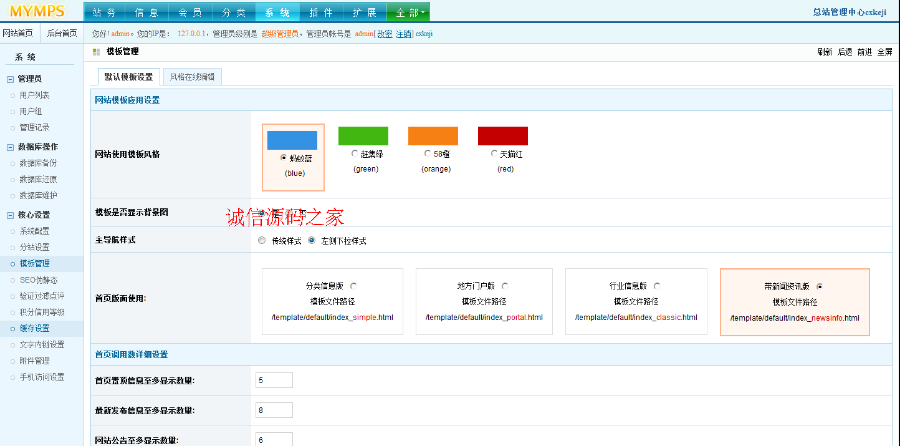Switch to the 默认模板设置 tab
900x446 pixels.
pos(129,77)
